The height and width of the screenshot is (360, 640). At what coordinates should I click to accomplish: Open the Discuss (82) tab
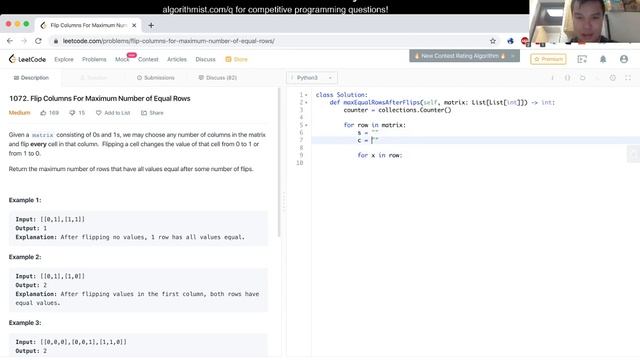[x=218, y=78]
